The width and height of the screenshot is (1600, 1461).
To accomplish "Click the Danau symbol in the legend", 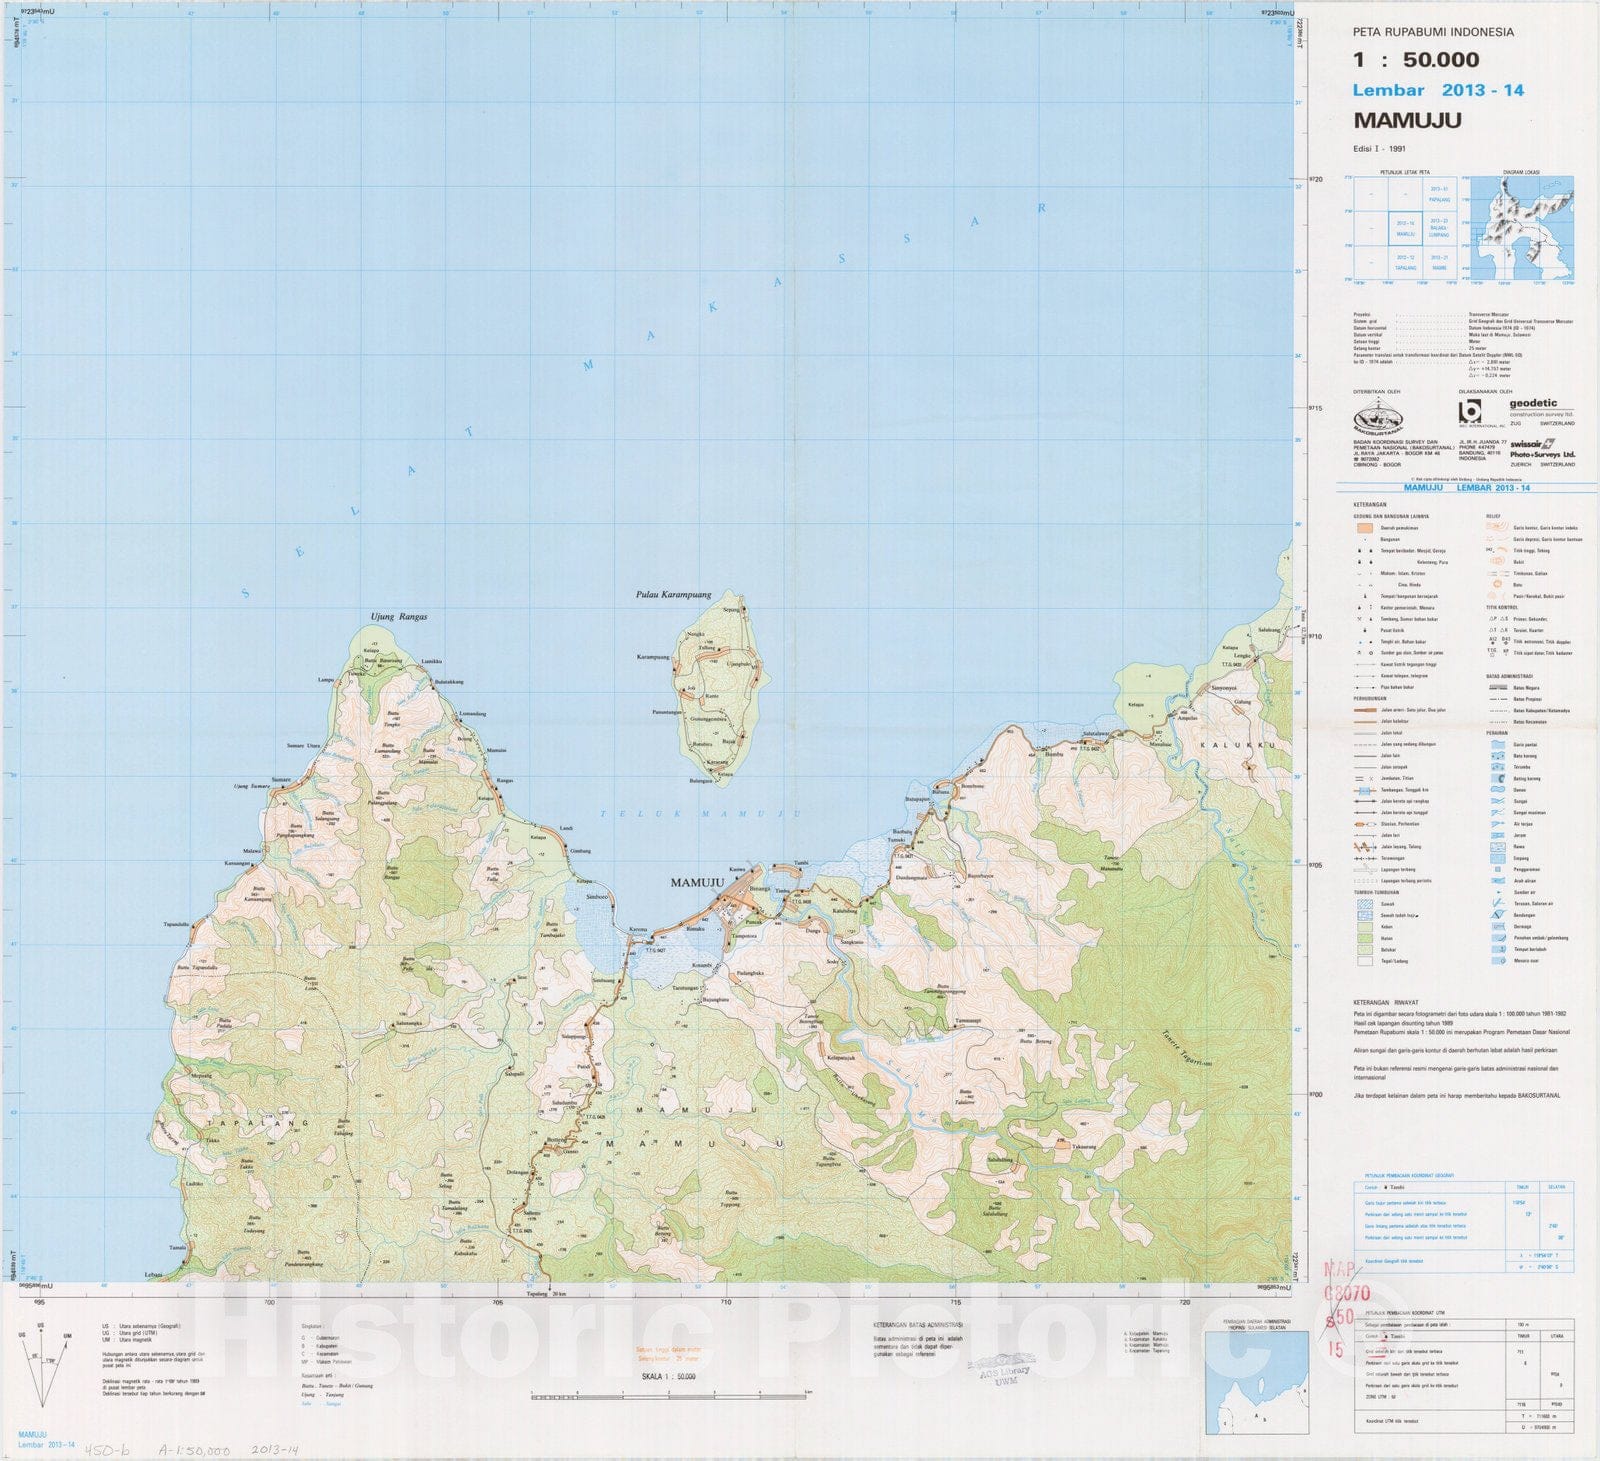I will coord(1496,790).
